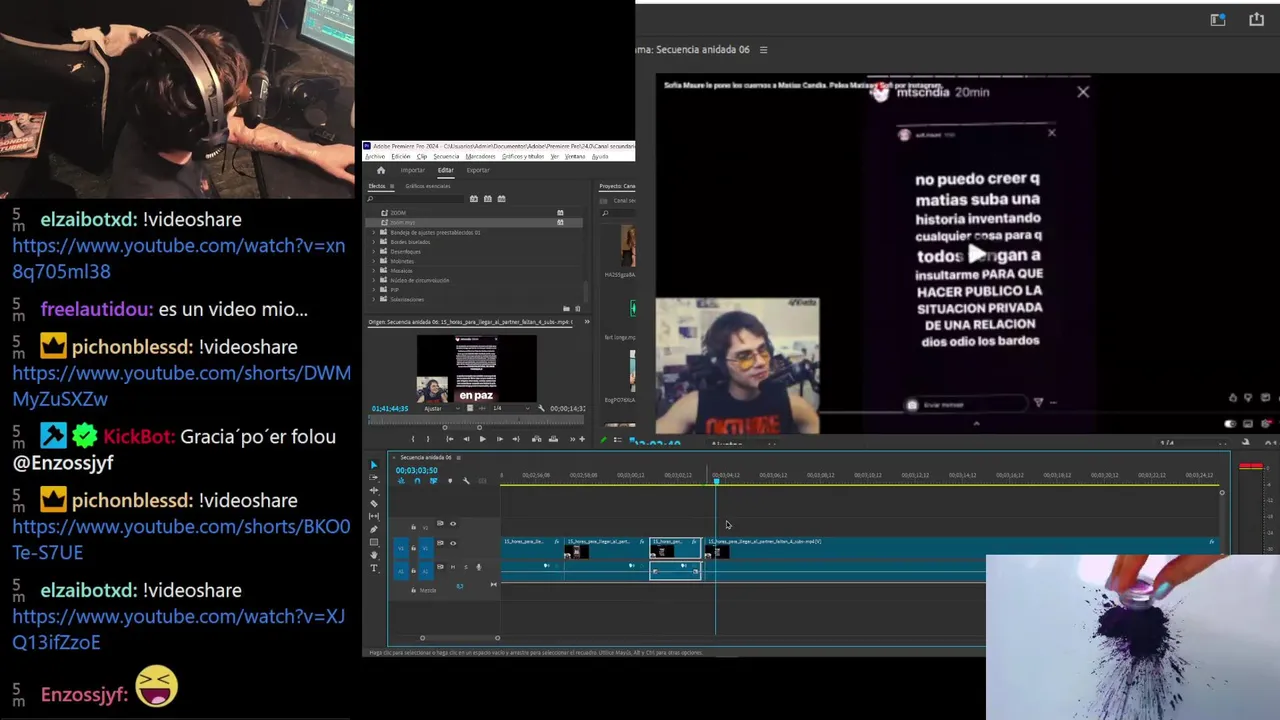Select the Pen tool in timeline toolbar
Viewport: 1280px width, 720px height.
click(374, 529)
